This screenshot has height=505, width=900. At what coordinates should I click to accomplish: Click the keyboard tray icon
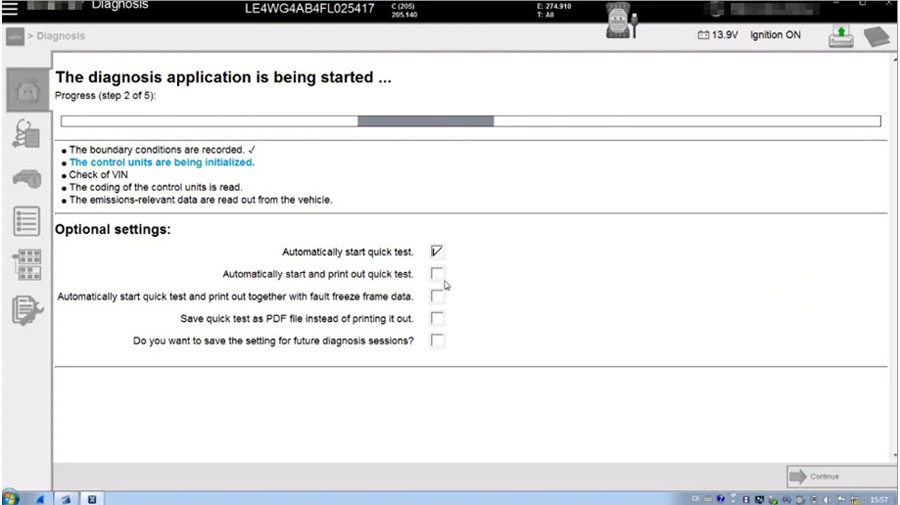pos(708,499)
